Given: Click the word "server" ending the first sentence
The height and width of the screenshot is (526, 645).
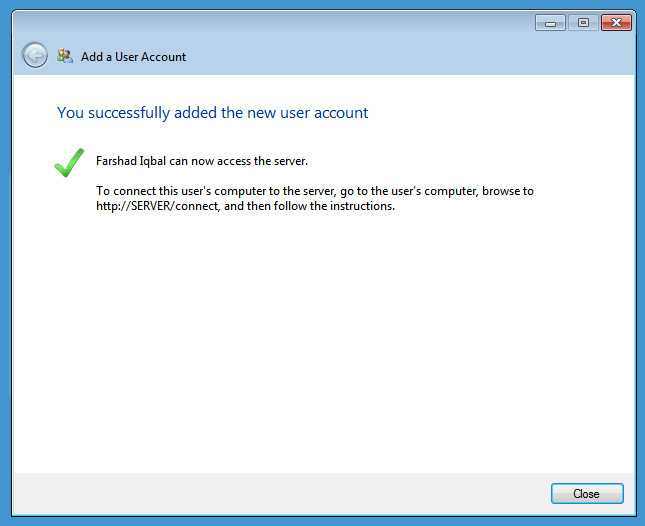Looking at the screenshot, I should coord(289,161).
